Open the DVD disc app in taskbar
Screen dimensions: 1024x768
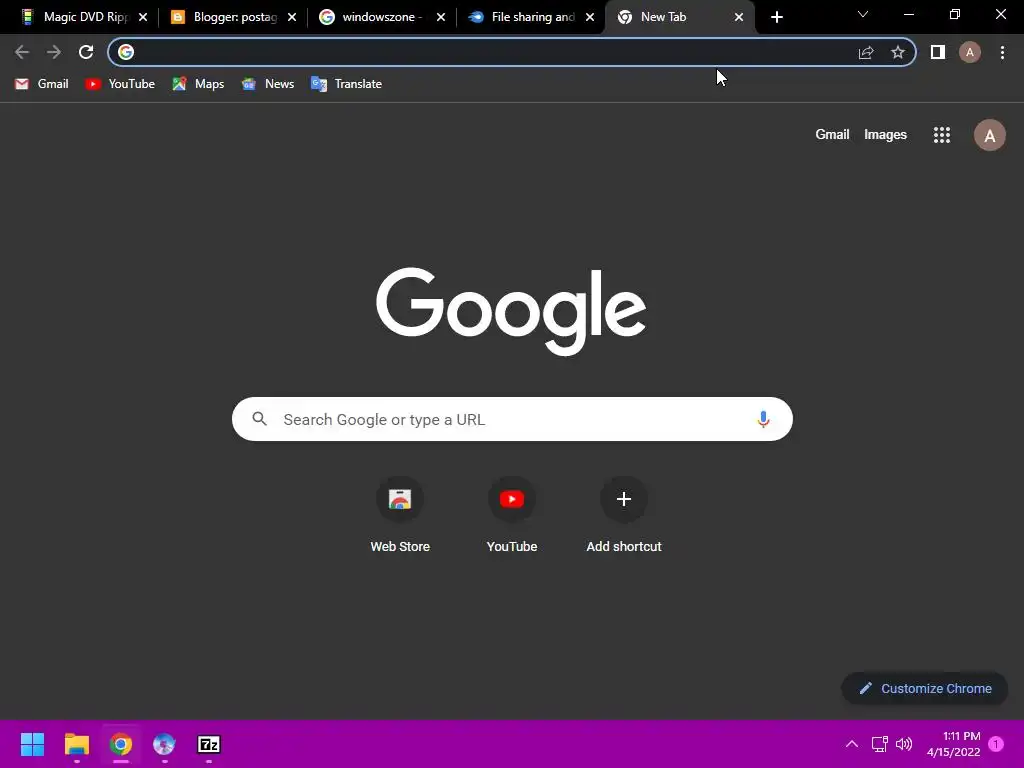[165, 744]
